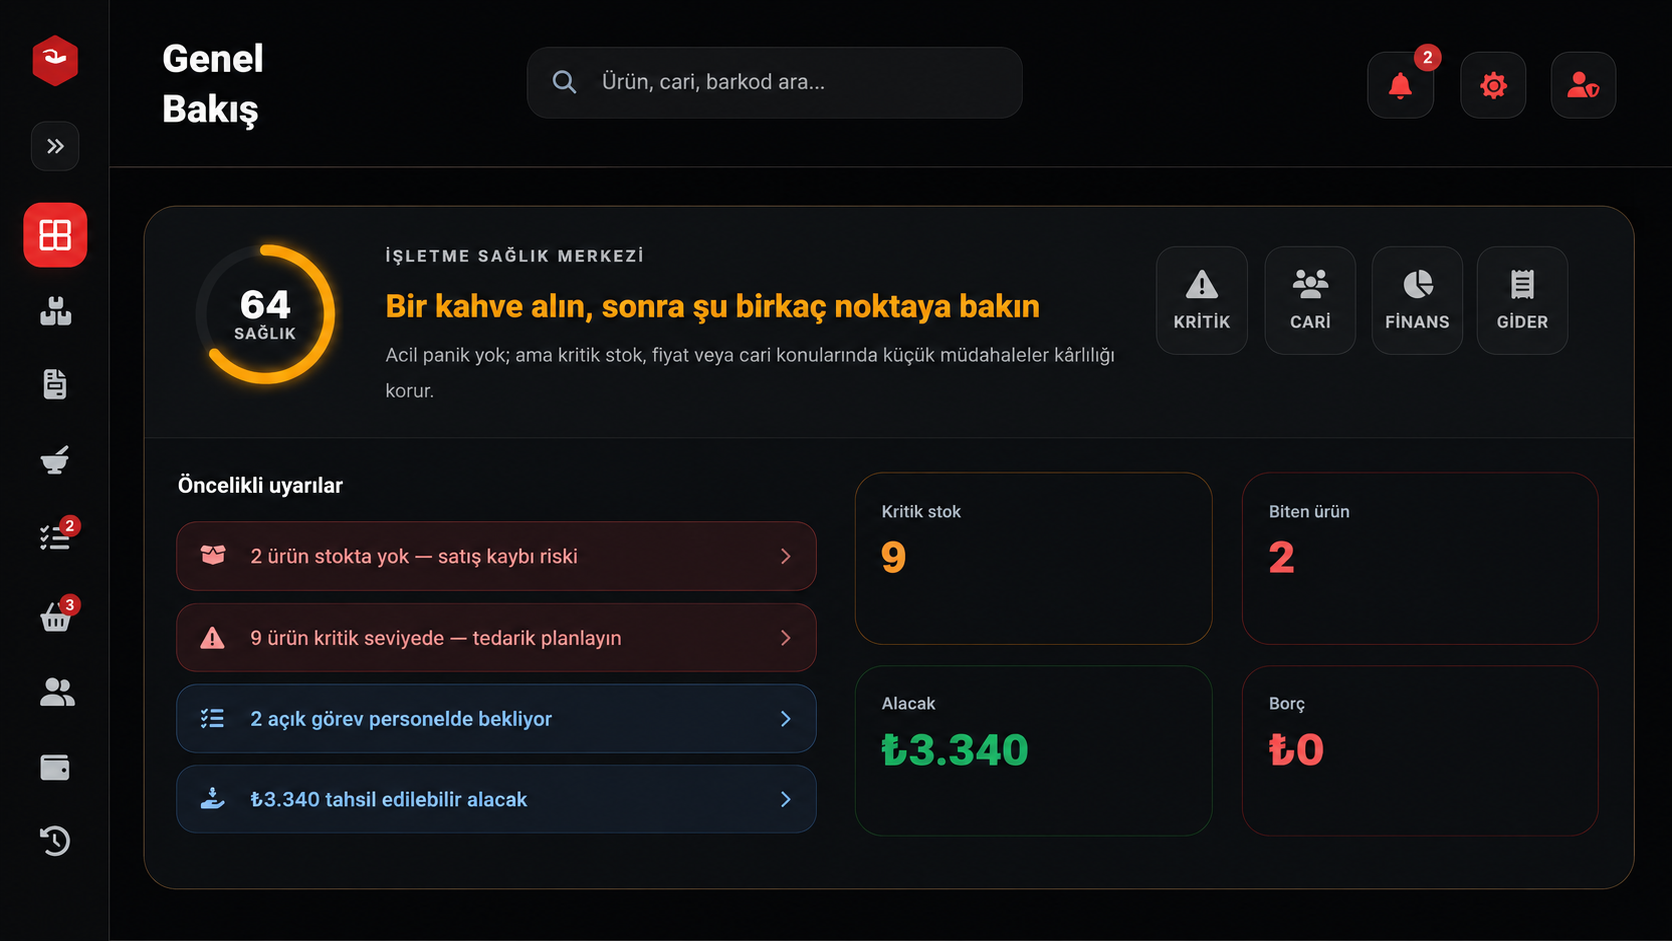The width and height of the screenshot is (1672, 941).
Task: Open the customers people icon in sidebar
Action: [x=57, y=692]
